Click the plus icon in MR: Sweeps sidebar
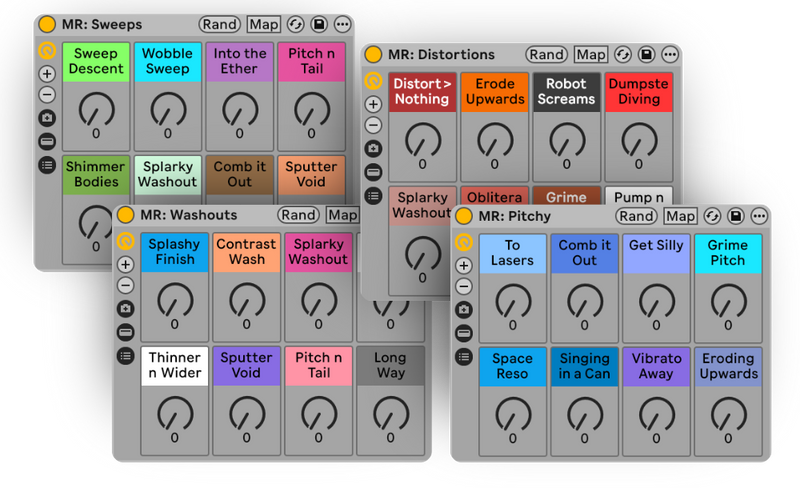 point(47,73)
